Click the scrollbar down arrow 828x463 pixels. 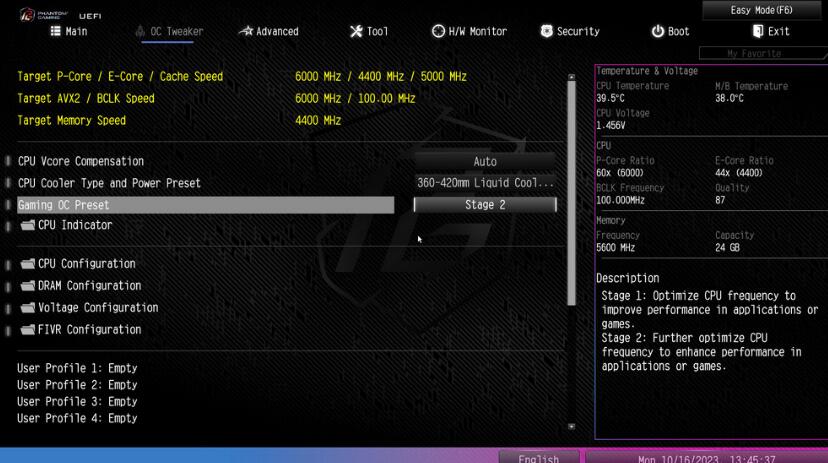pyautogui.click(x=571, y=427)
